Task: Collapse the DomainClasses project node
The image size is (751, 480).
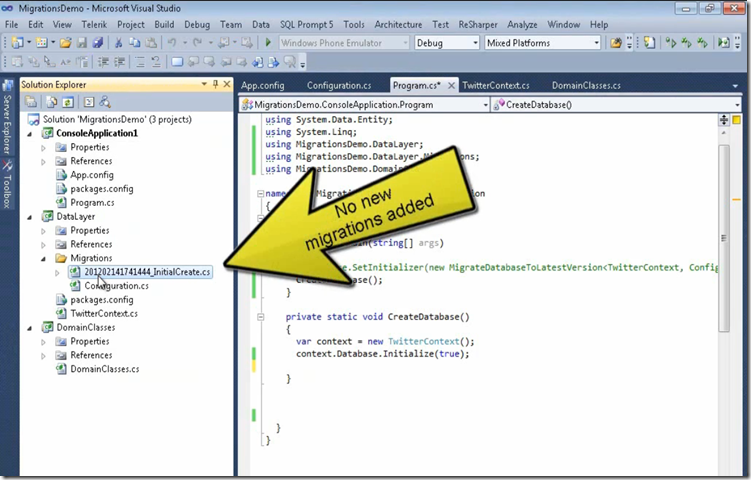Action: tap(30, 328)
